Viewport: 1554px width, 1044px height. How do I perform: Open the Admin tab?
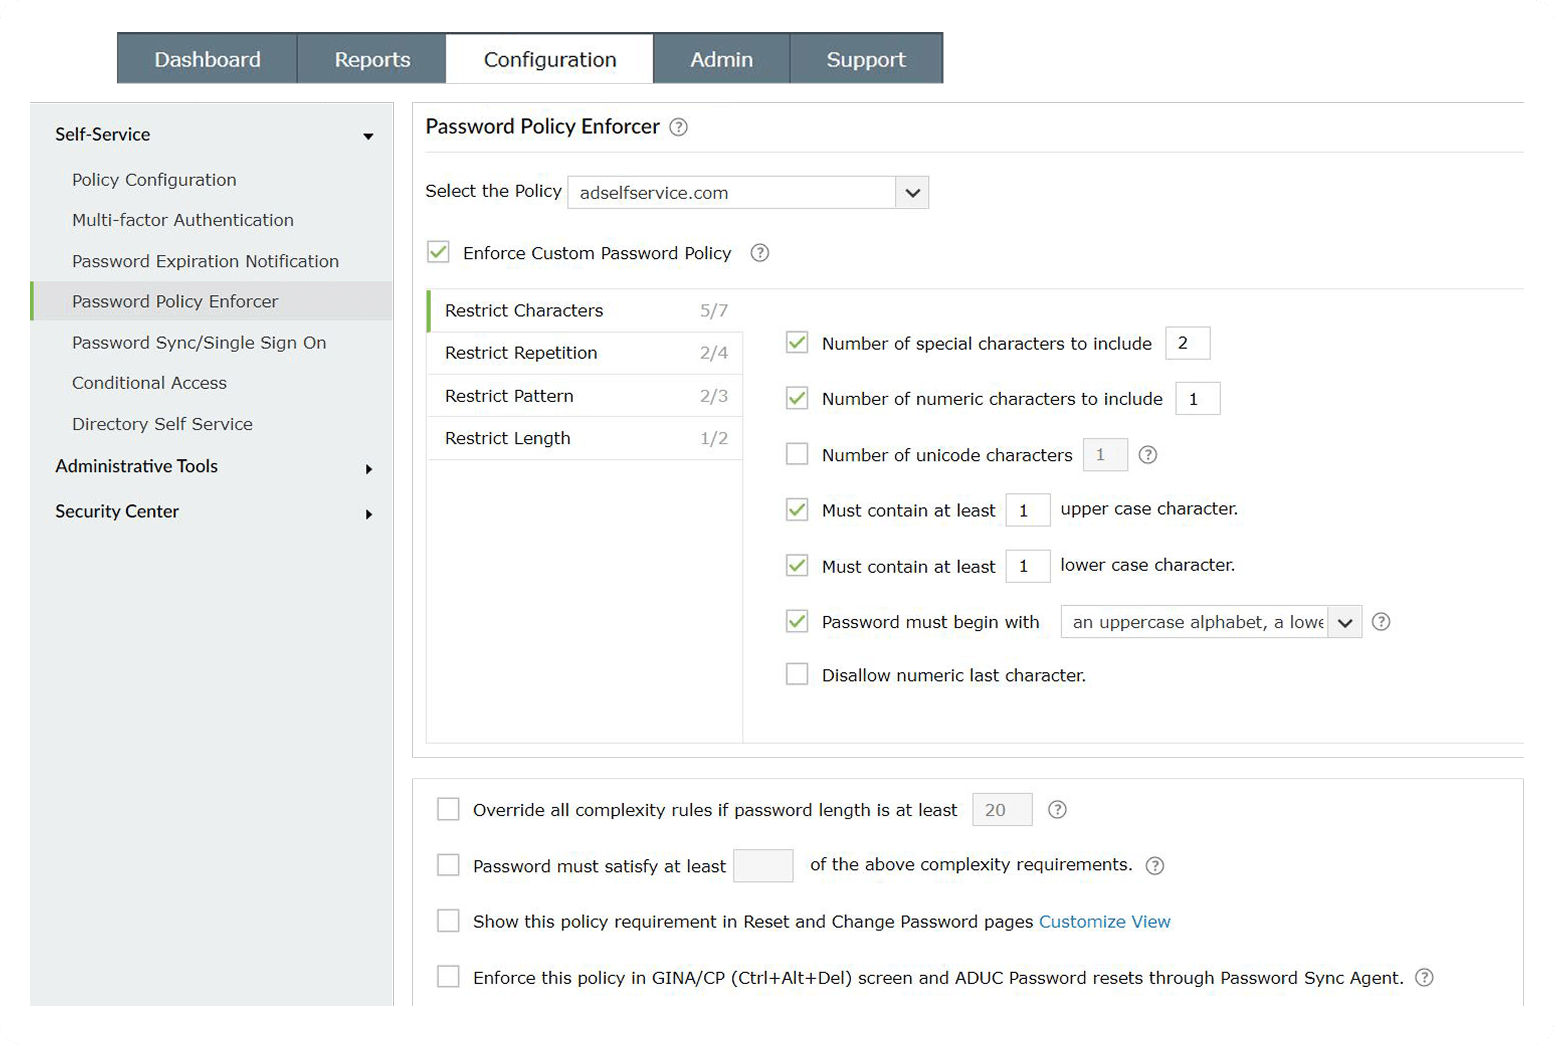[x=721, y=59]
